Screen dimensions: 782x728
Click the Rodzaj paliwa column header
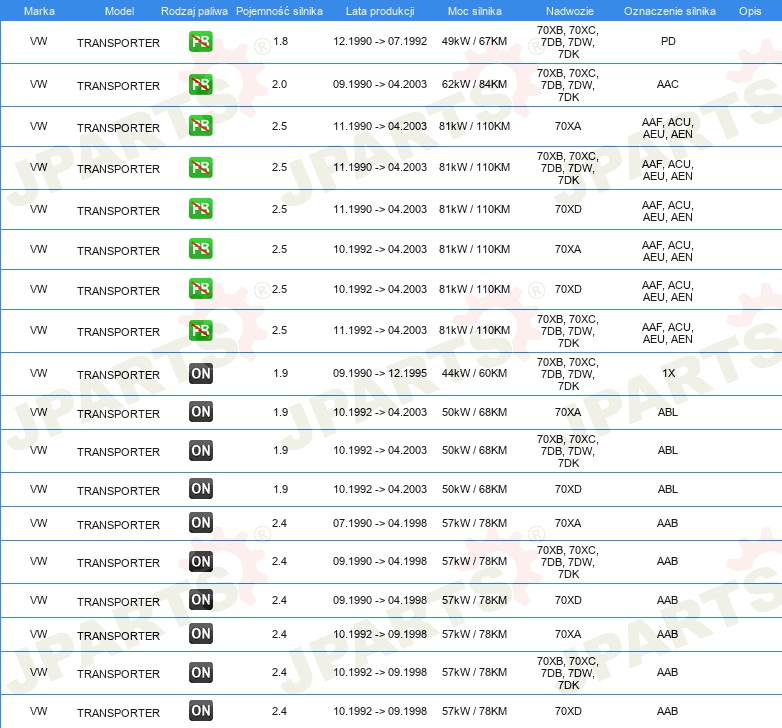[x=194, y=11]
